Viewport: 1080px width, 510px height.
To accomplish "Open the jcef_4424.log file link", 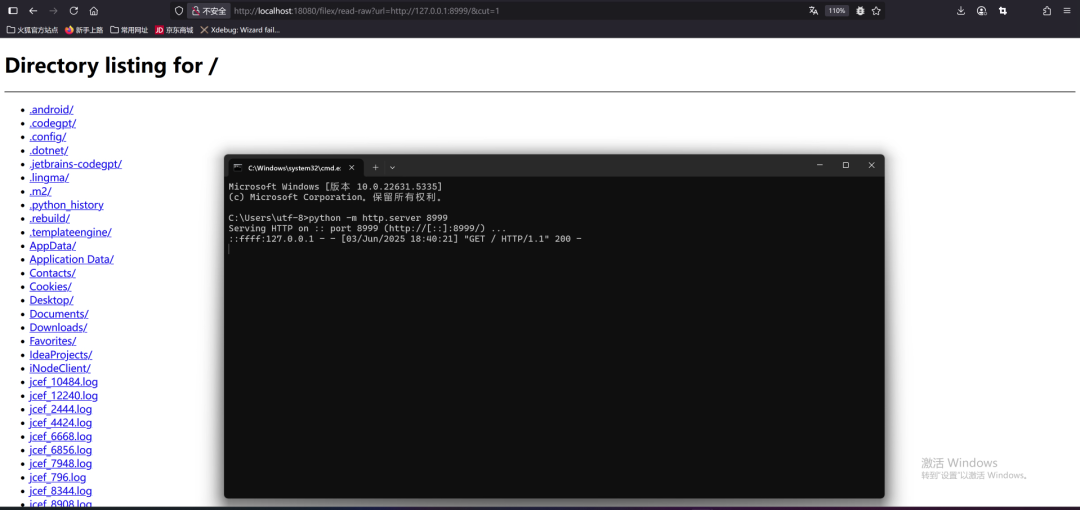I will [61, 422].
